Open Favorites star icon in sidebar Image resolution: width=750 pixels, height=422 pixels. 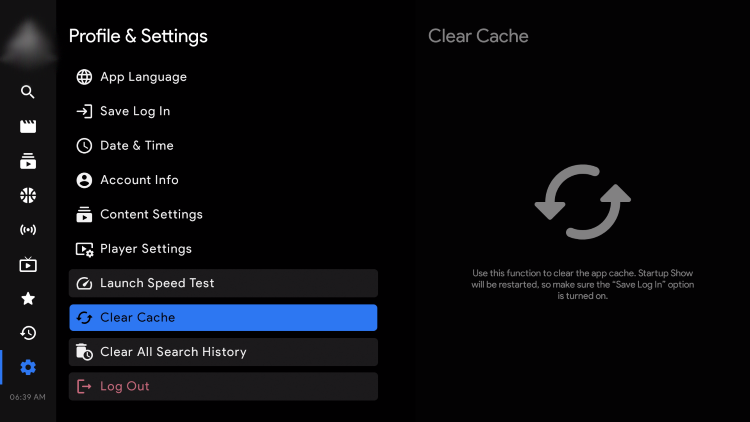pyautogui.click(x=28, y=298)
